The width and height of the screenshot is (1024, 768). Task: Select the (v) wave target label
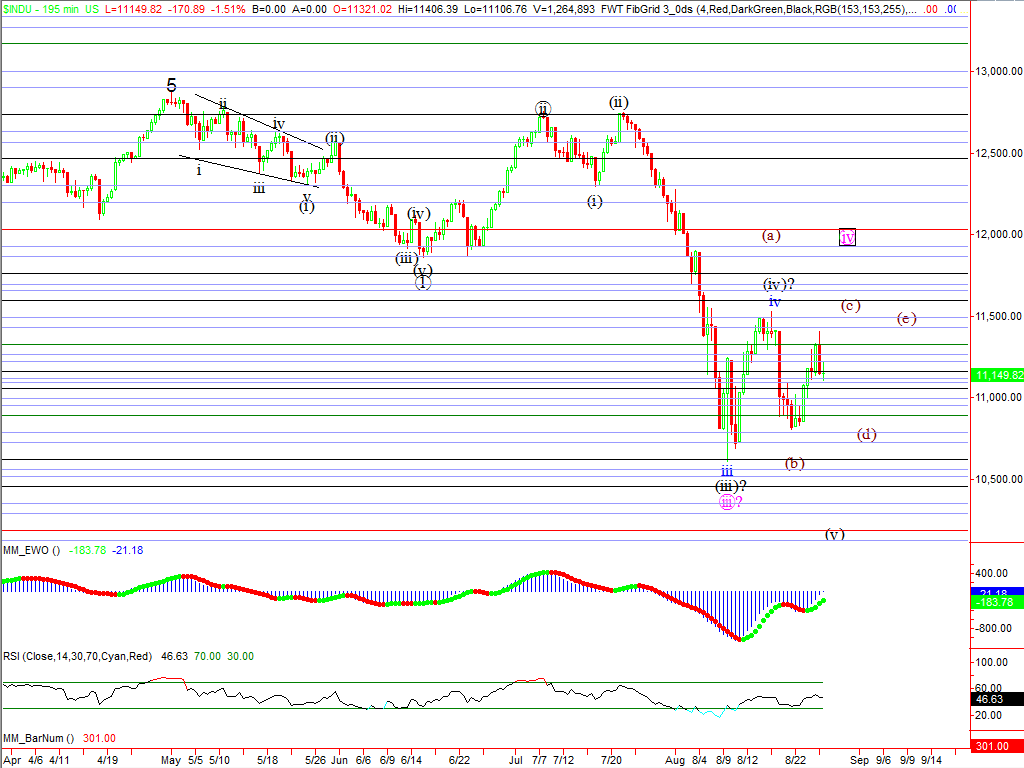click(x=835, y=534)
